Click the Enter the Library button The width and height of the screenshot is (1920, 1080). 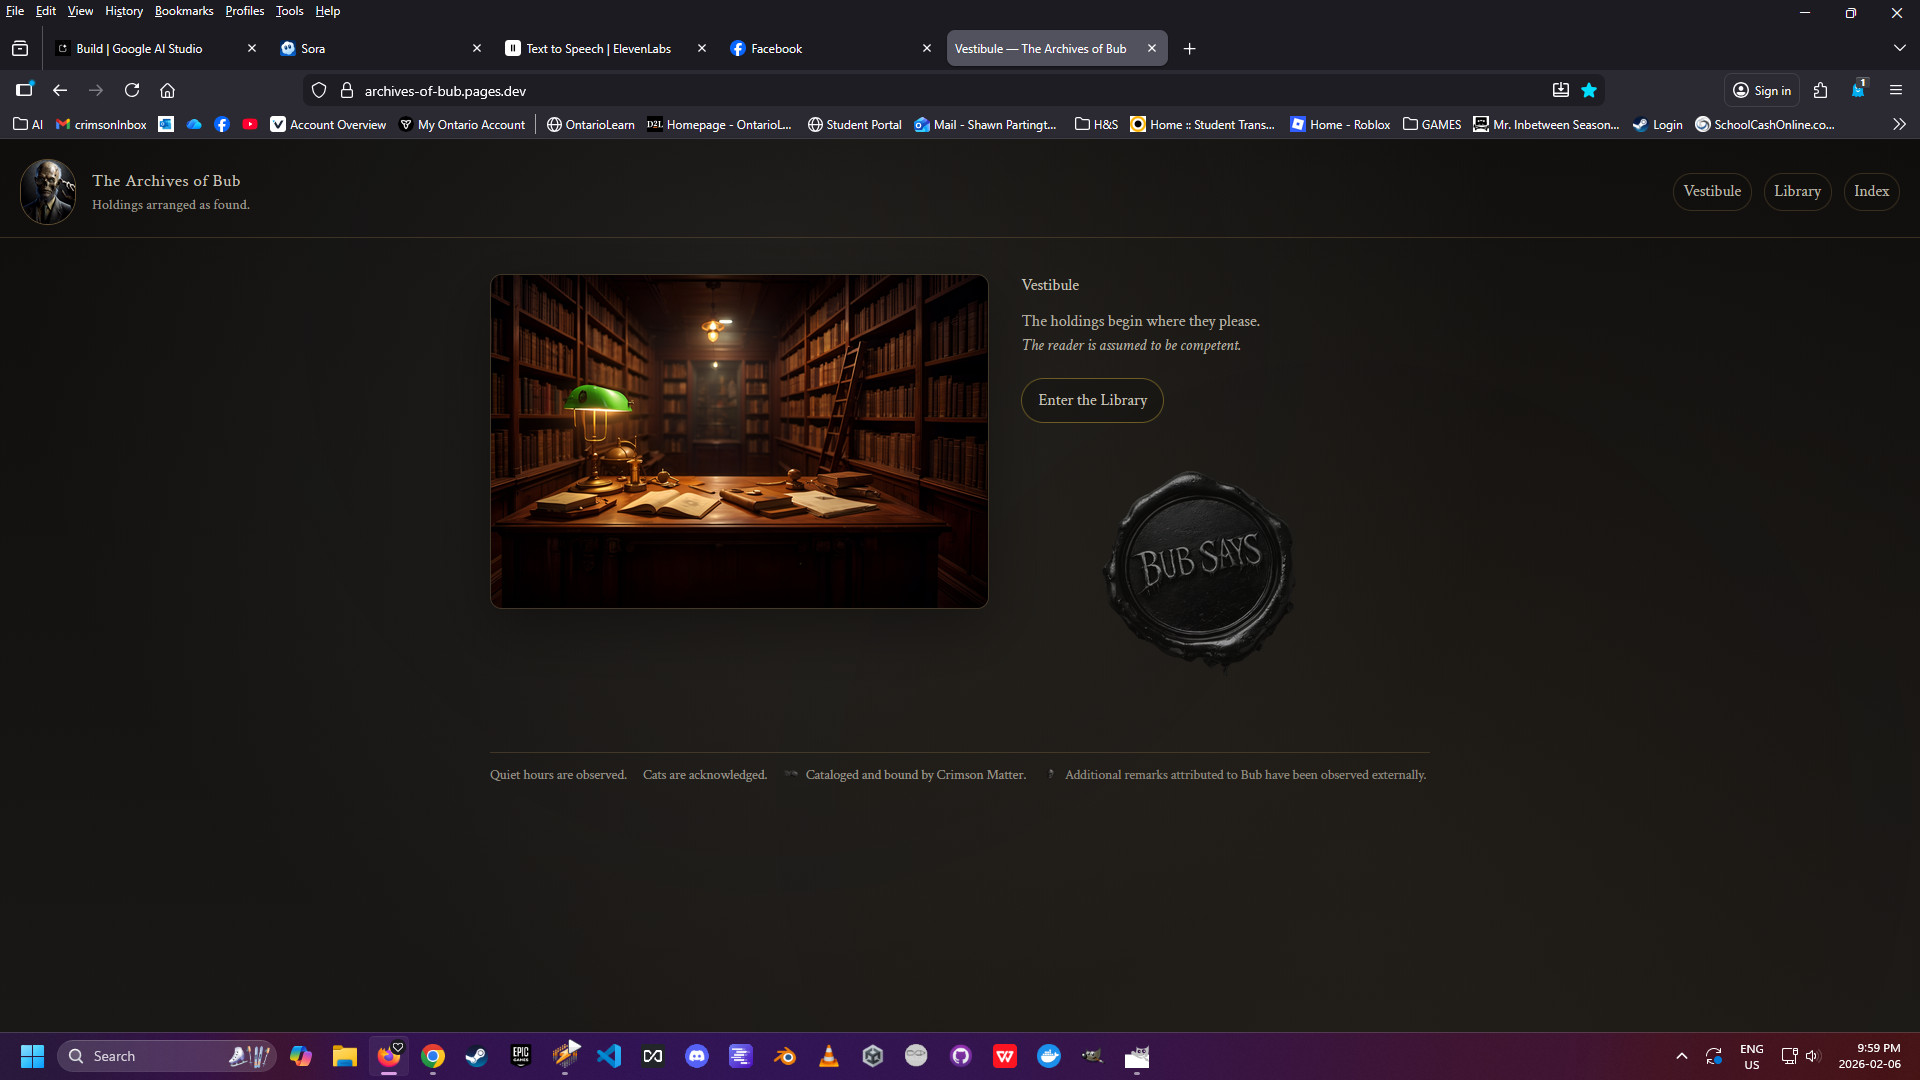(1091, 400)
